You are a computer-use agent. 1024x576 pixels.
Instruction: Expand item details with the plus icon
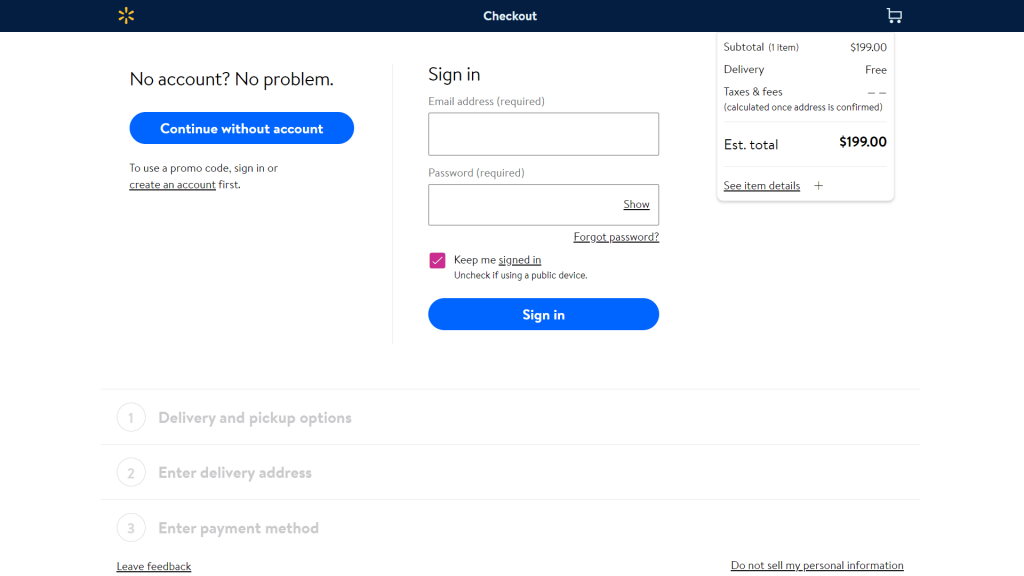pos(819,186)
